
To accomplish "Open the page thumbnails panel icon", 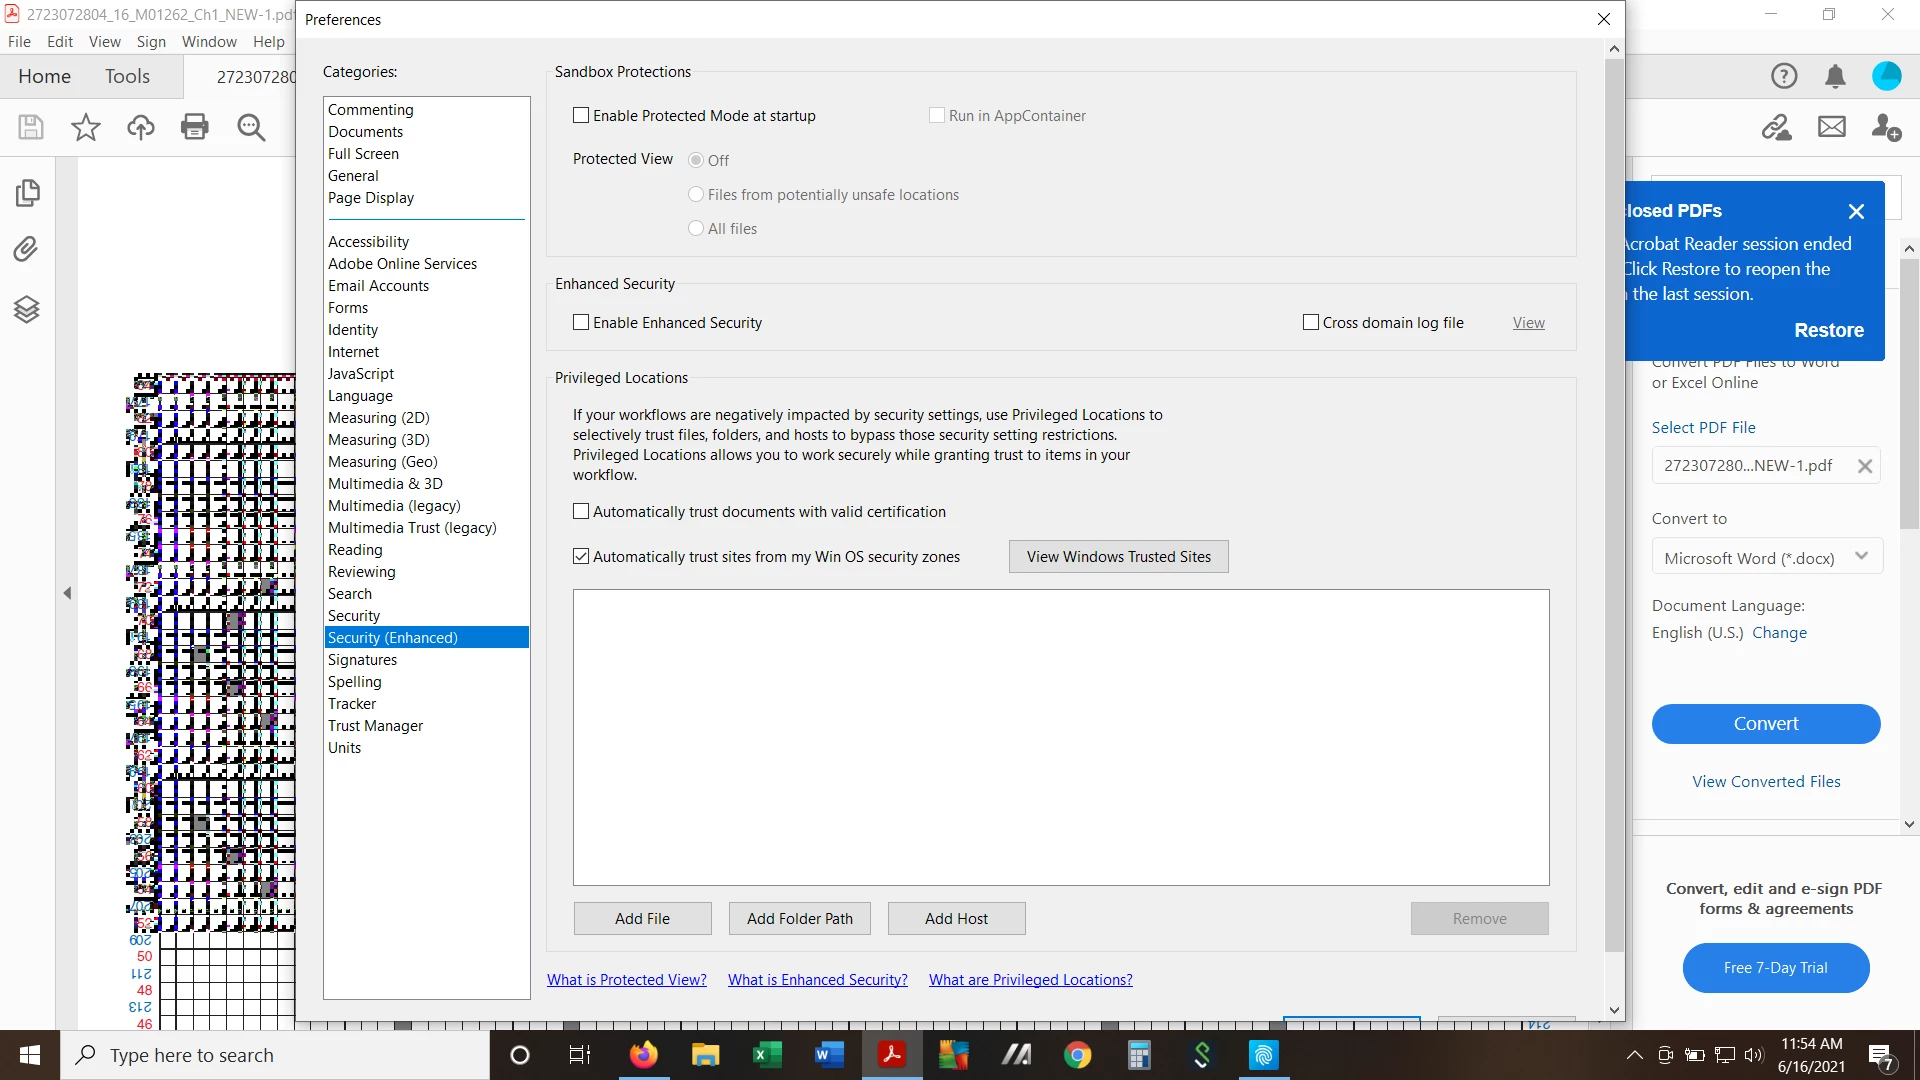I will click(x=27, y=192).
